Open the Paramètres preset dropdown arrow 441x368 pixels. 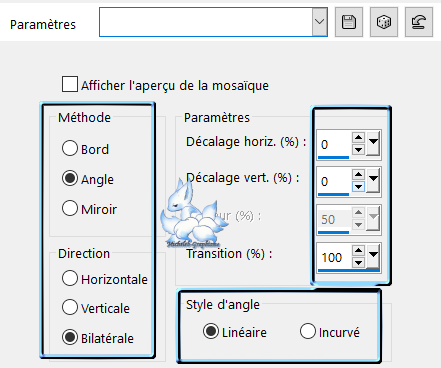[x=319, y=22]
